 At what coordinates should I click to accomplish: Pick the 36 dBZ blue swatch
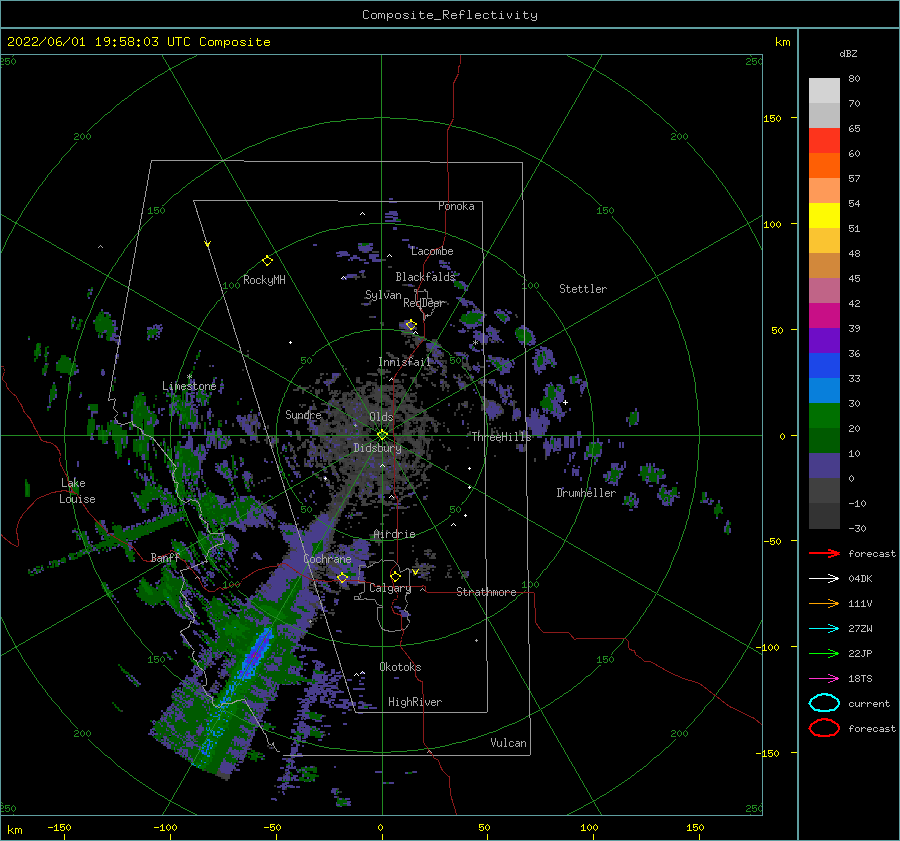click(x=824, y=366)
